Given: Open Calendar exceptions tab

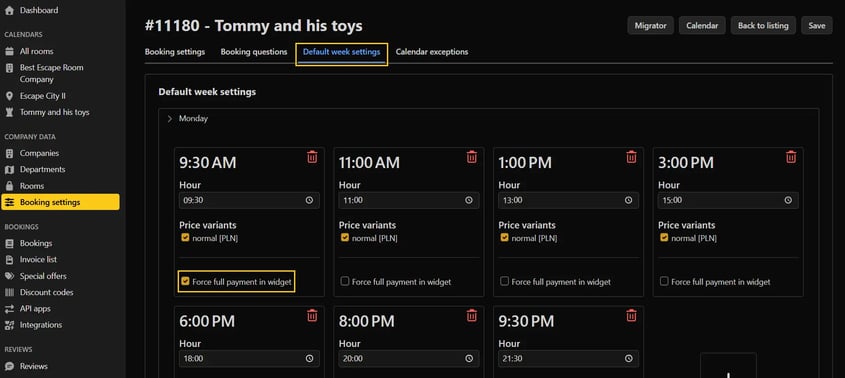Looking at the screenshot, I should [x=432, y=52].
